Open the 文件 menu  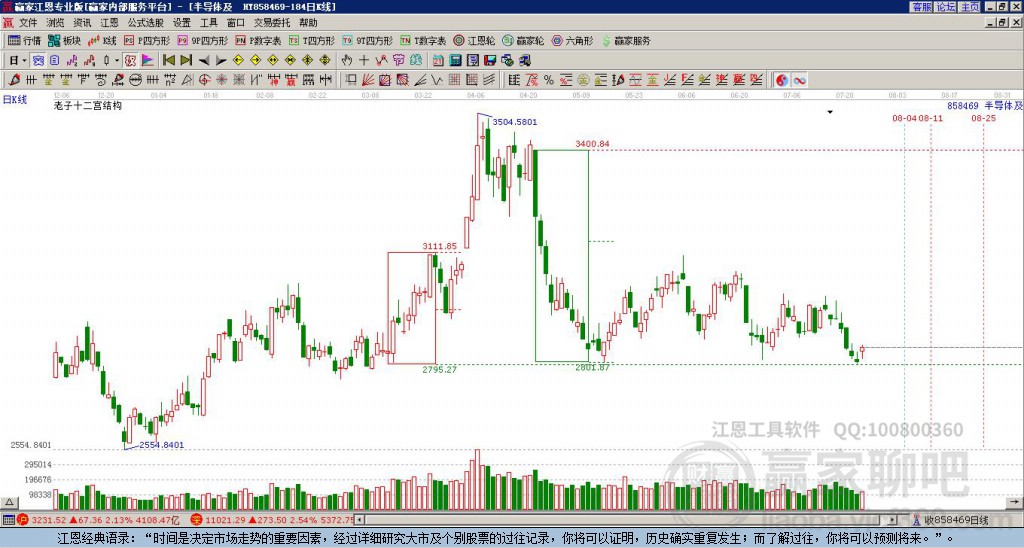28,23
